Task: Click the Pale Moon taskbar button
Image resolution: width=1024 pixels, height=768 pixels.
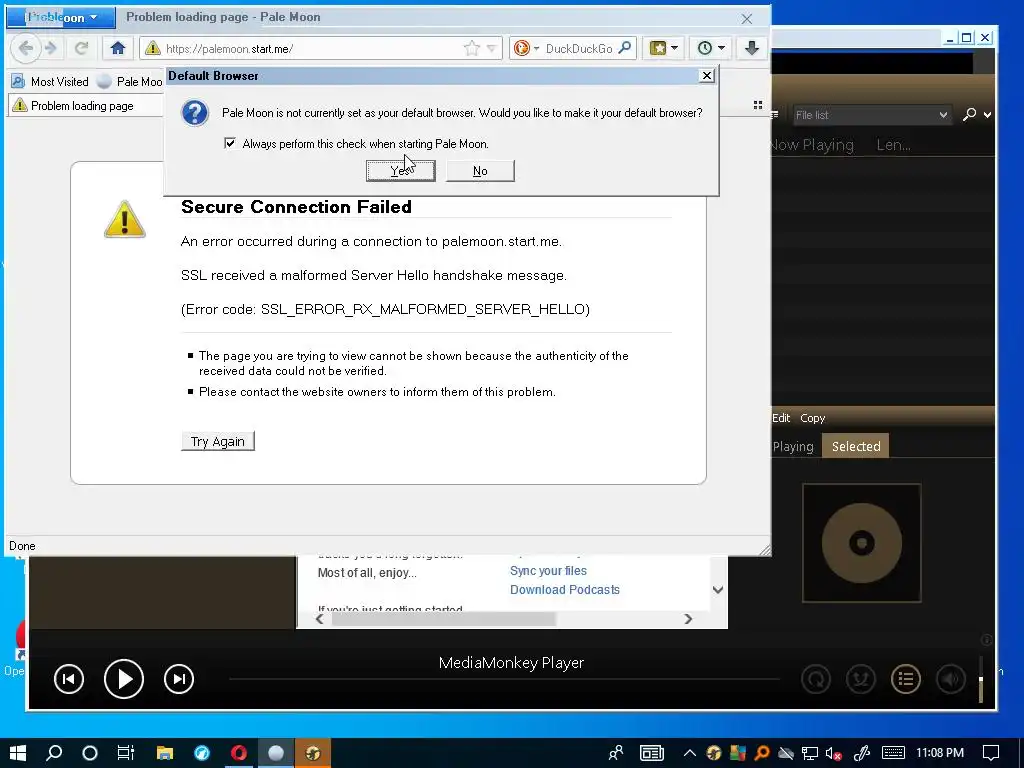Action: pos(276,753)
